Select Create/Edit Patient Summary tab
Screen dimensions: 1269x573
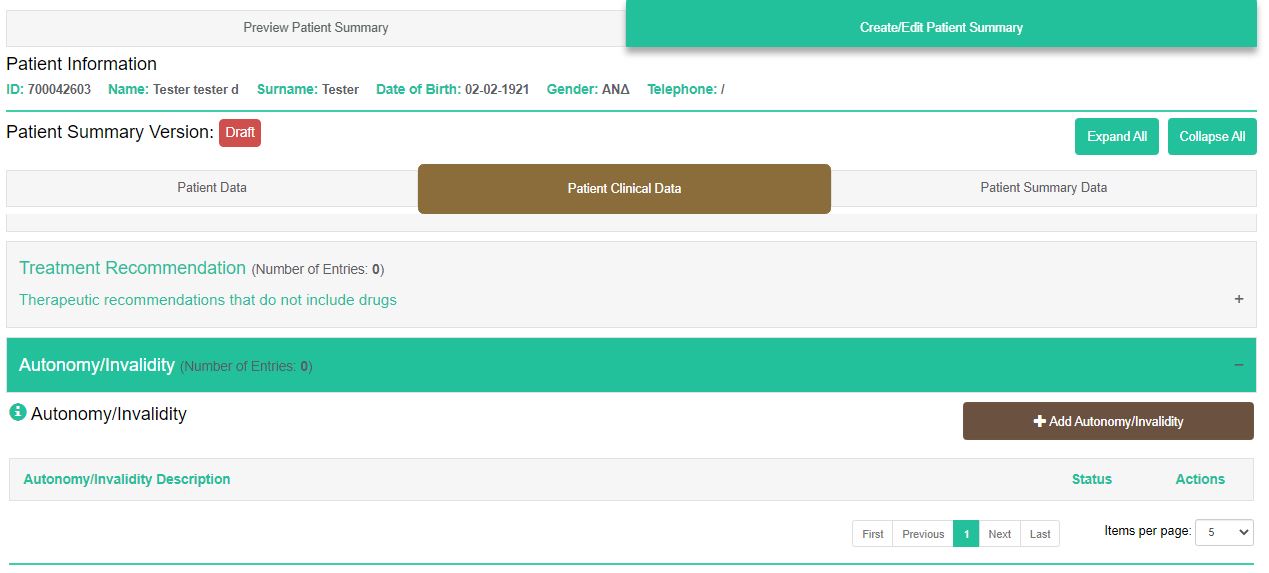(940, 27)
